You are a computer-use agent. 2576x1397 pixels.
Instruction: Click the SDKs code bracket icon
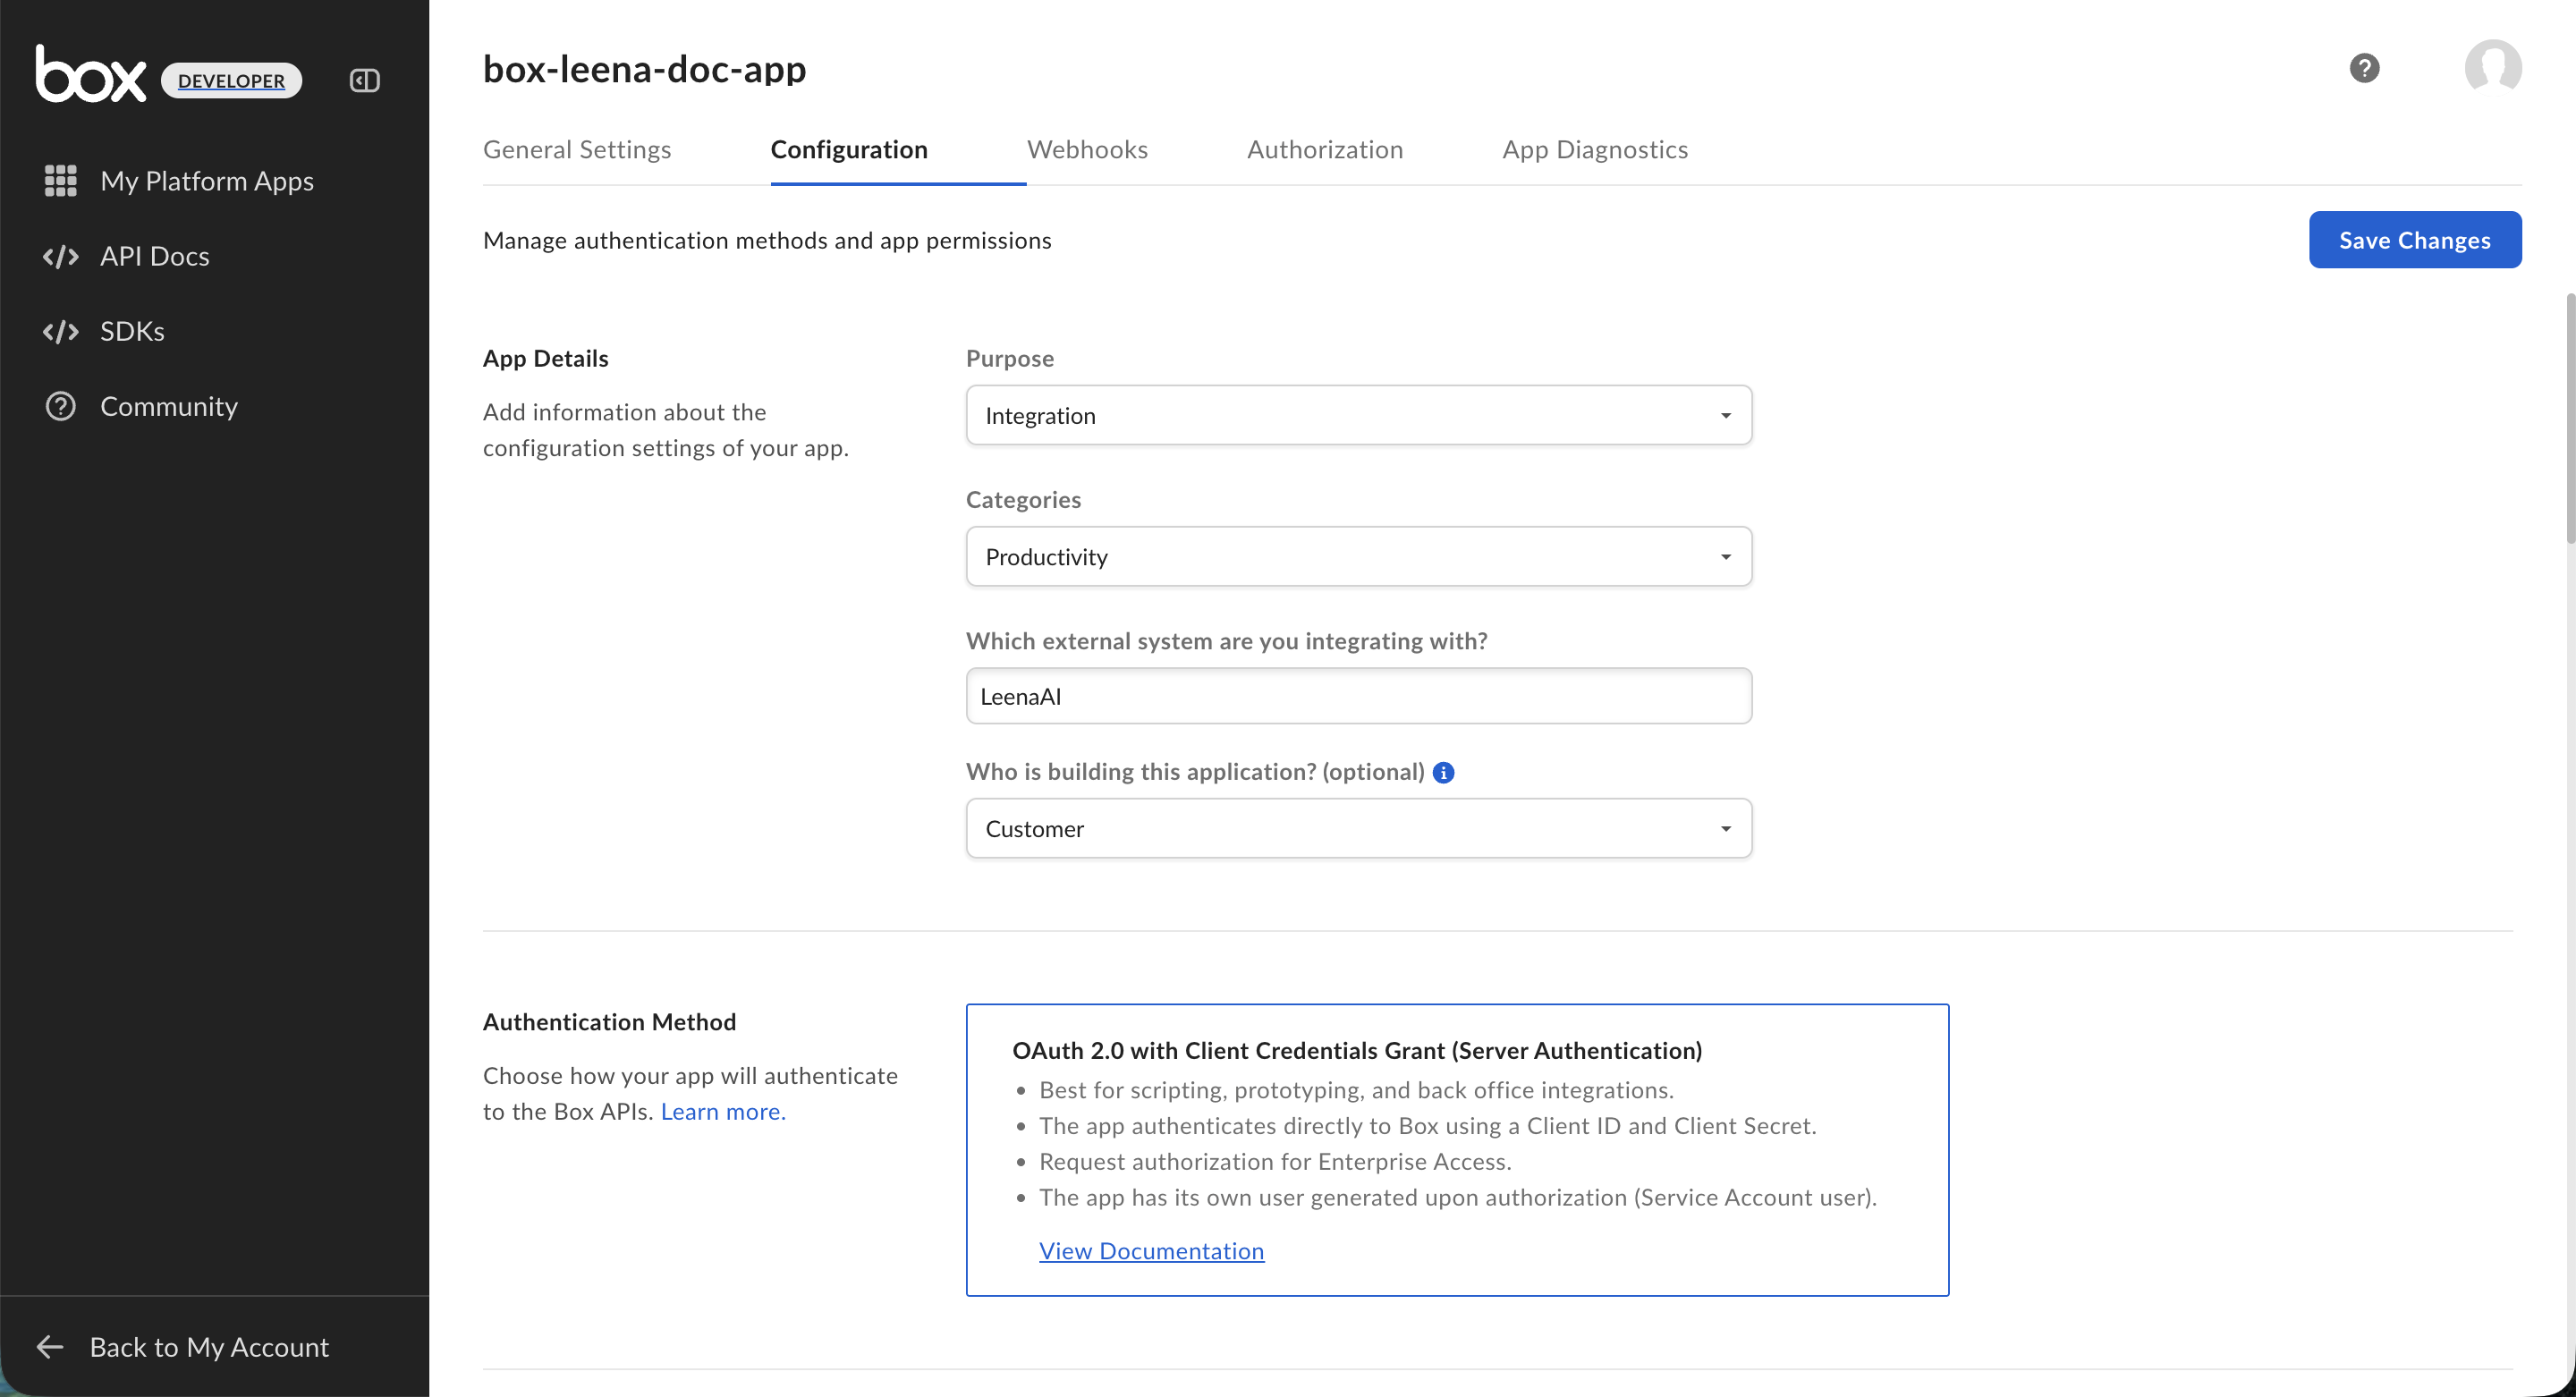60,332
